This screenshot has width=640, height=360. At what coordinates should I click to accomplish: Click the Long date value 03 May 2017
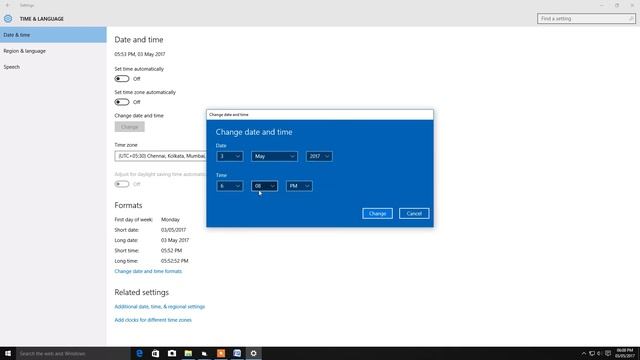click(x=175, y=240)
